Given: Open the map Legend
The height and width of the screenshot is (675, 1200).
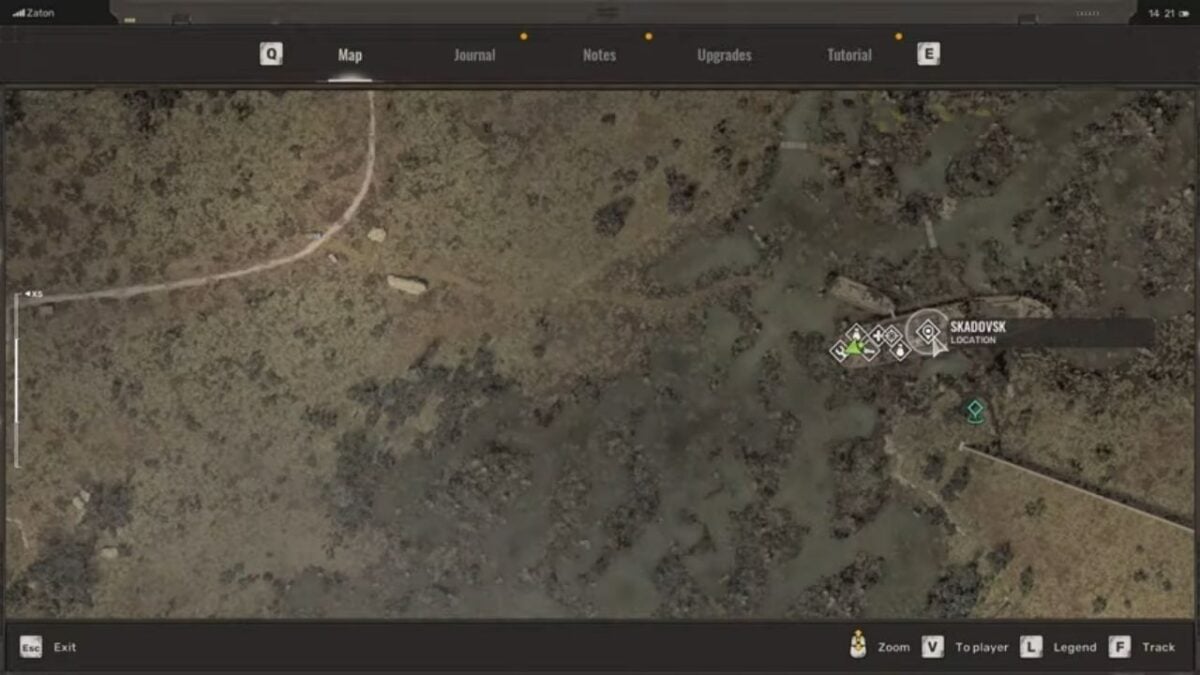Looking at the screenshot, I should tap(1074, 648).
